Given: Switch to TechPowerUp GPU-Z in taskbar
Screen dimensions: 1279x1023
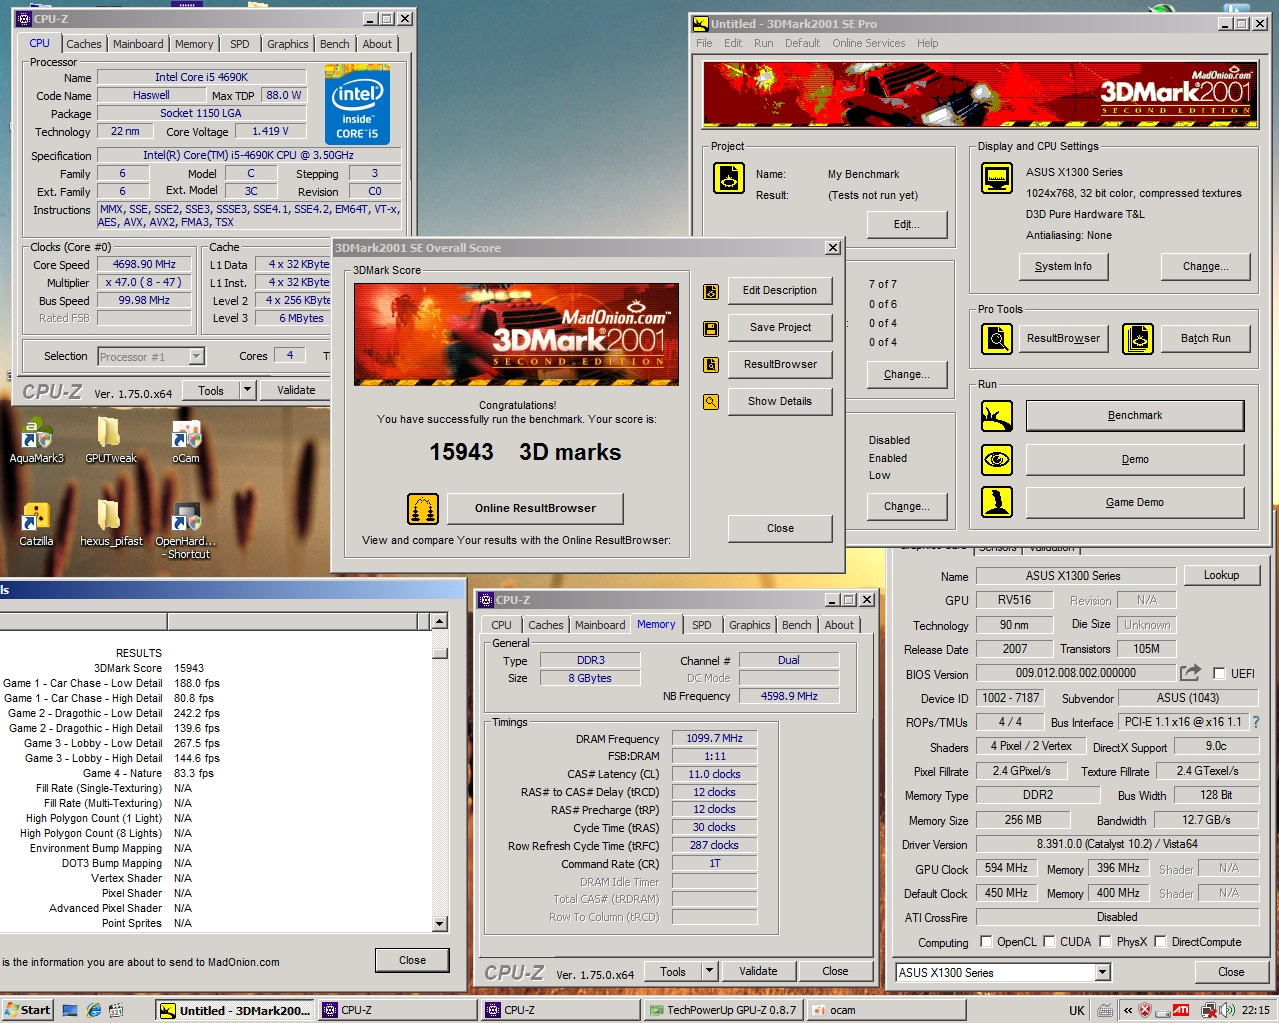Looking at the screenshot, I should pyautogui.click(x=723, y=1010).
